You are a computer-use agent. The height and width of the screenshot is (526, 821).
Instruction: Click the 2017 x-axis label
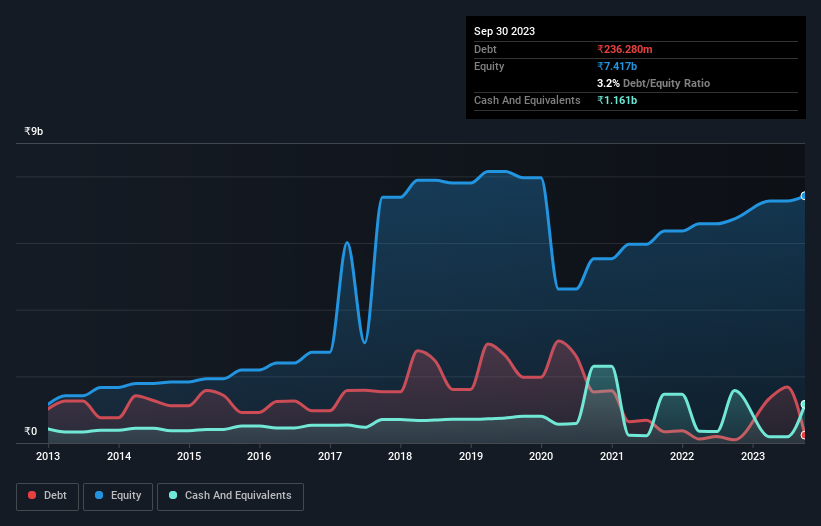click(x=330, y=456)
